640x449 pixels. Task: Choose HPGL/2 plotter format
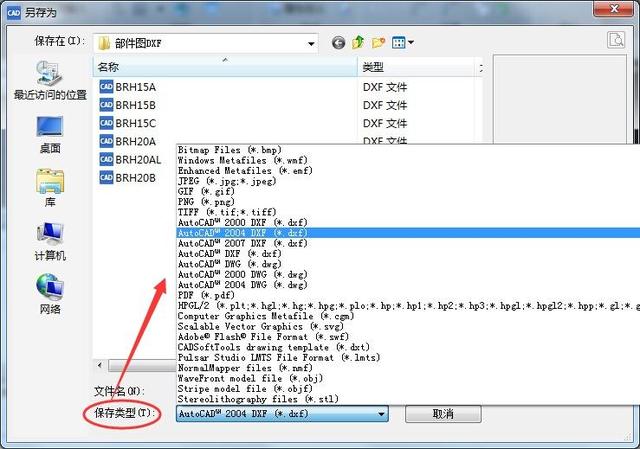click(x=408, y=306)
